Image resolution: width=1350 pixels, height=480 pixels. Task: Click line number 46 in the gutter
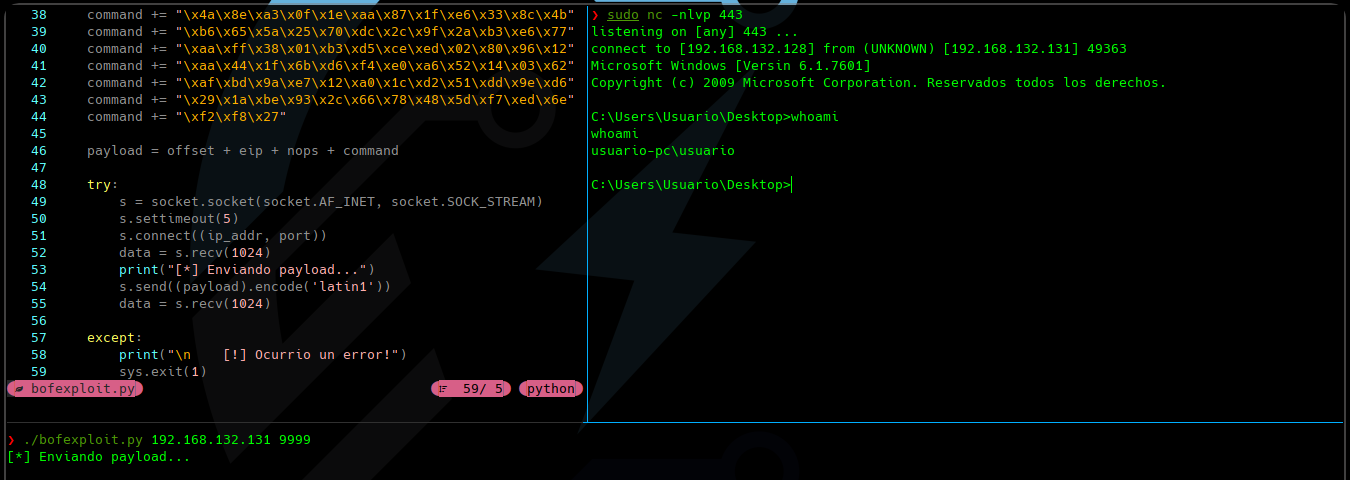click(38, 151)
